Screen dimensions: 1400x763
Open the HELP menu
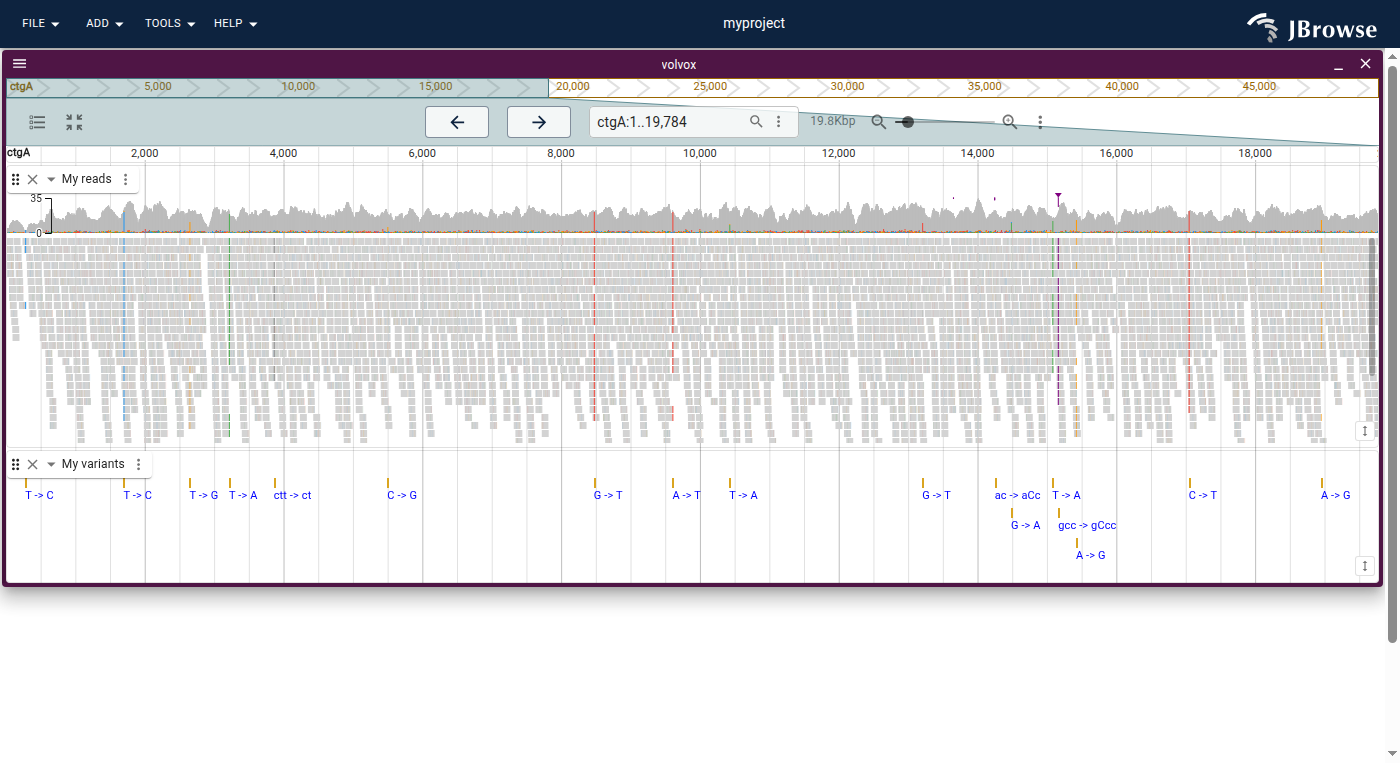pyautogui.click(x=235, y=23)
